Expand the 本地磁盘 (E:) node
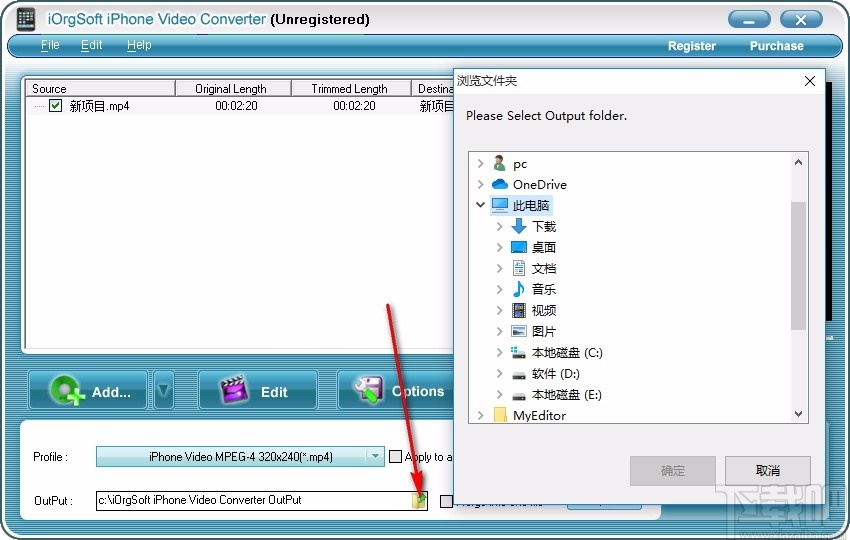Viewport: 850px width, 540px height. coord(499,395)
